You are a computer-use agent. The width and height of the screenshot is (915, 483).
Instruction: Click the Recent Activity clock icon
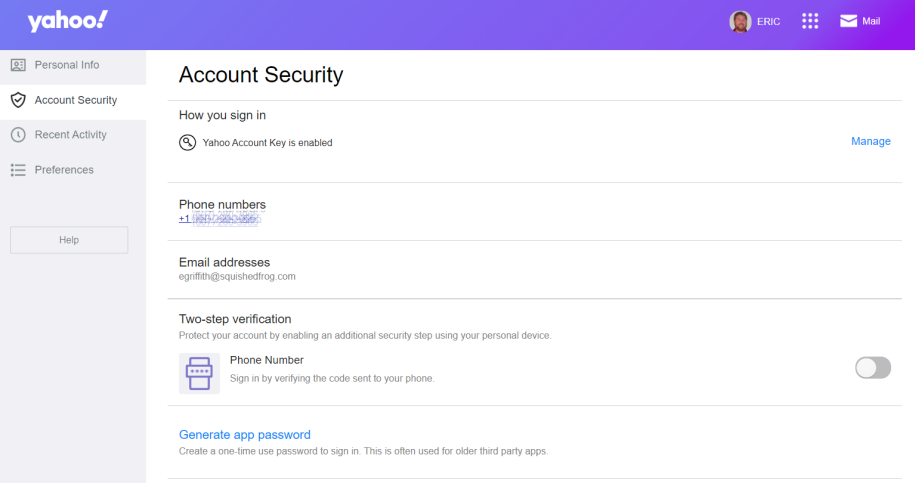tap(18, 135)
